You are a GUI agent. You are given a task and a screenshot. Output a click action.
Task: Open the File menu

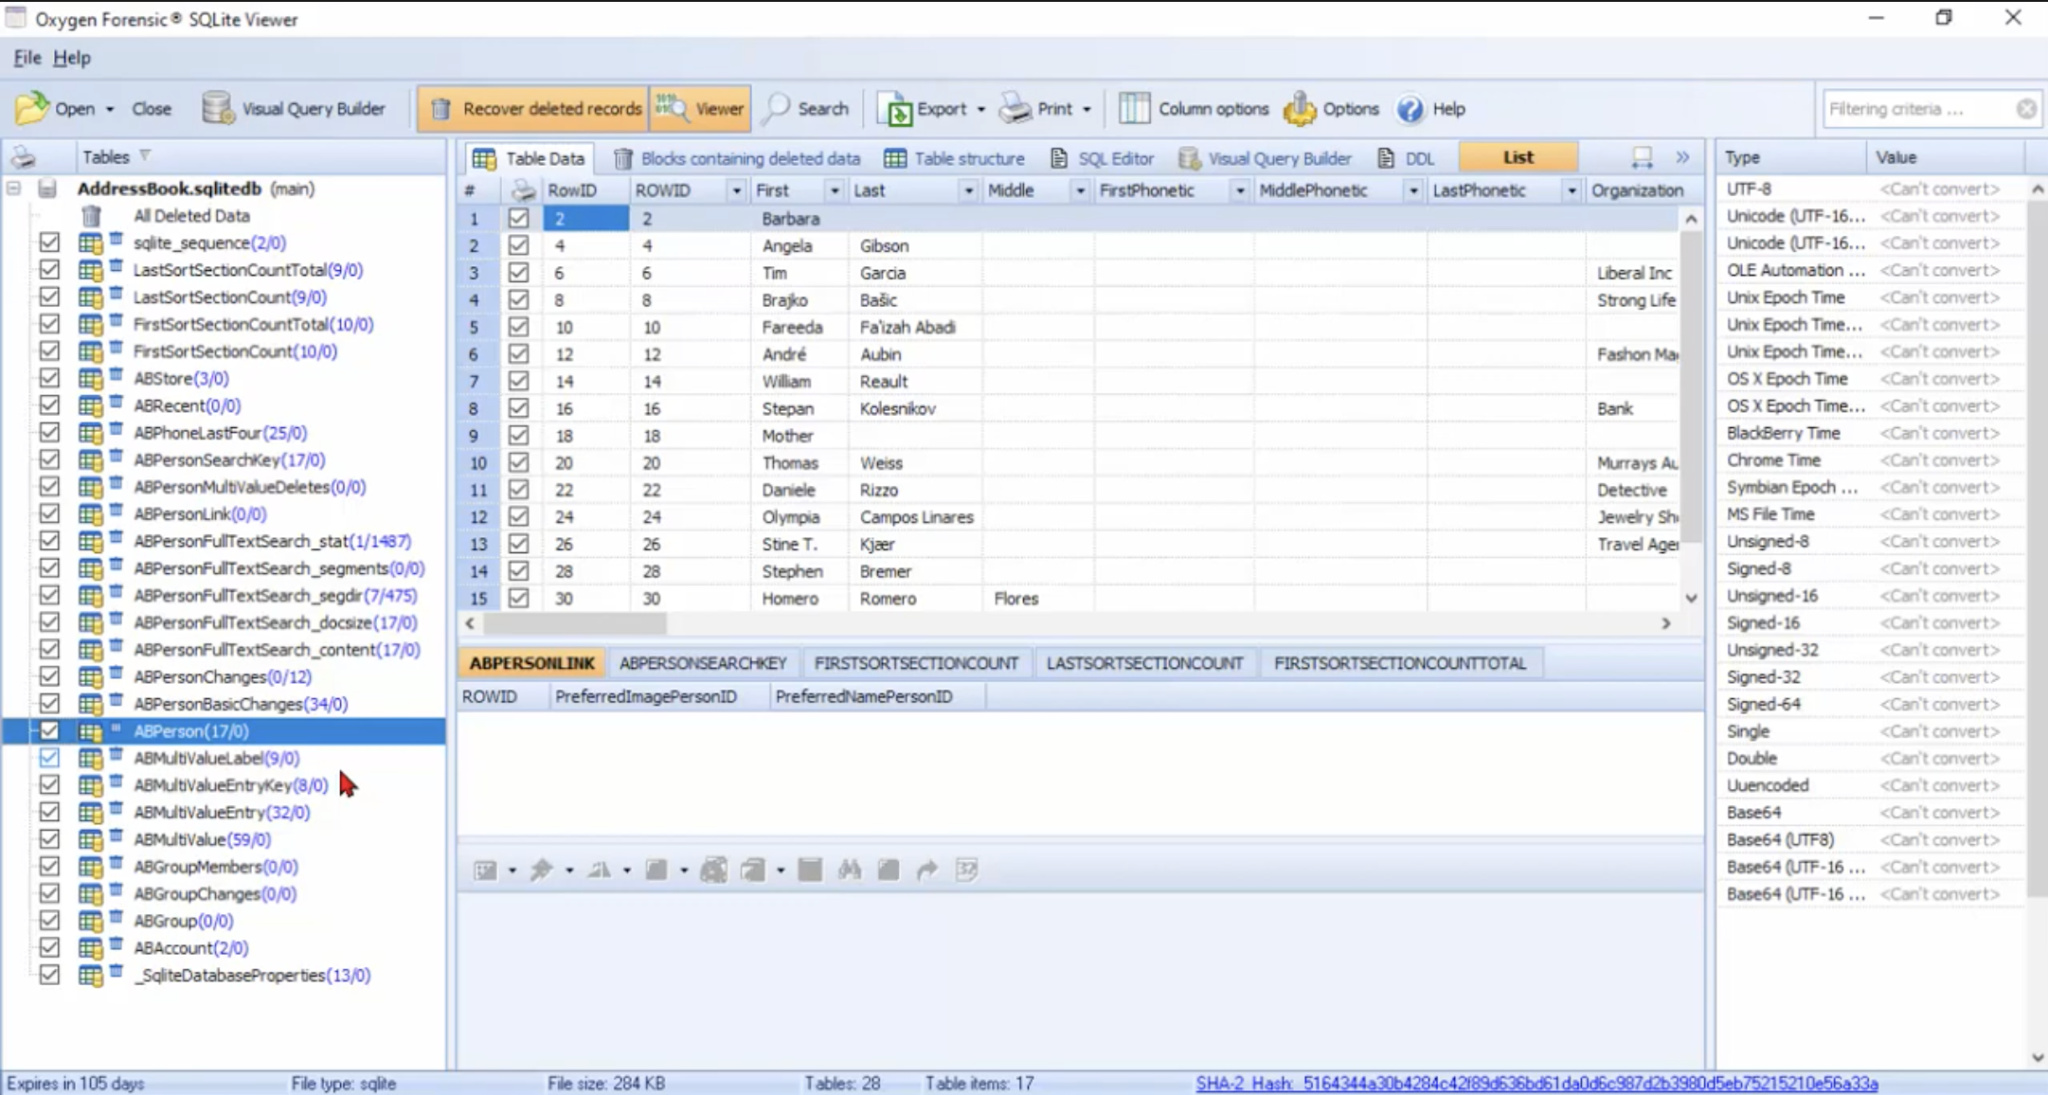tap(26, 58)
